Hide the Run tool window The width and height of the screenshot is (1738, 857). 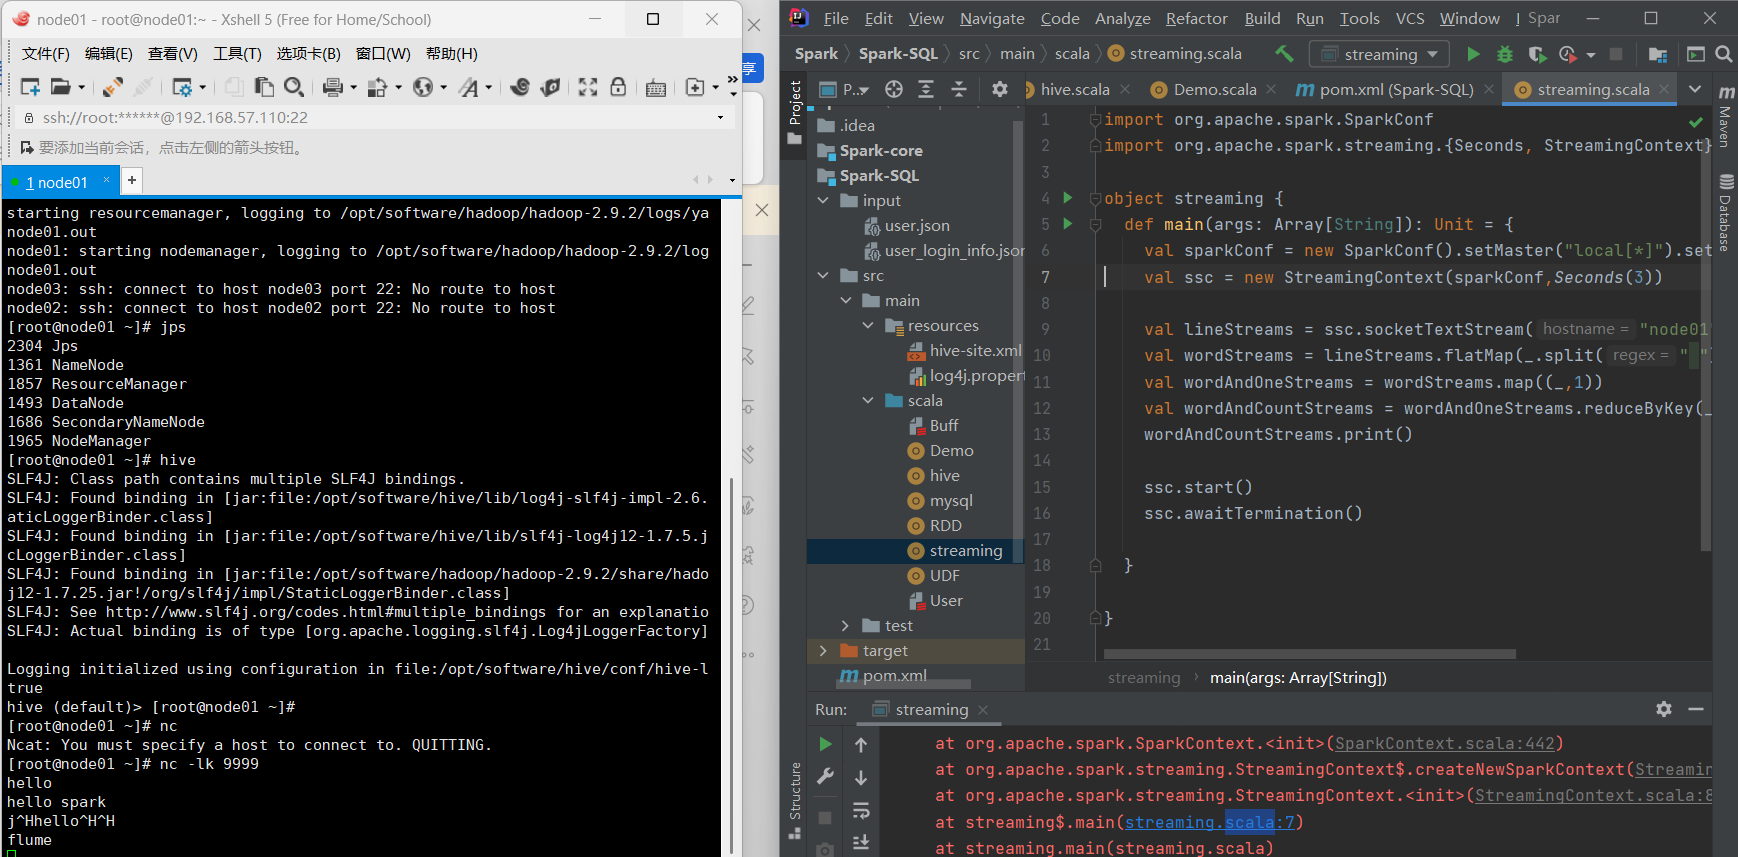1696,709
